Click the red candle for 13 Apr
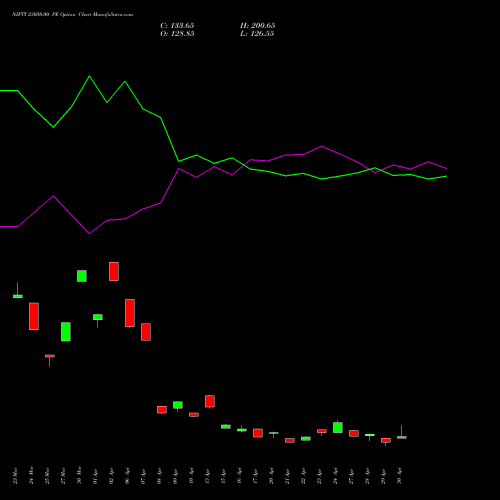Screen dimensions: 500x500 tap(210, 401)
